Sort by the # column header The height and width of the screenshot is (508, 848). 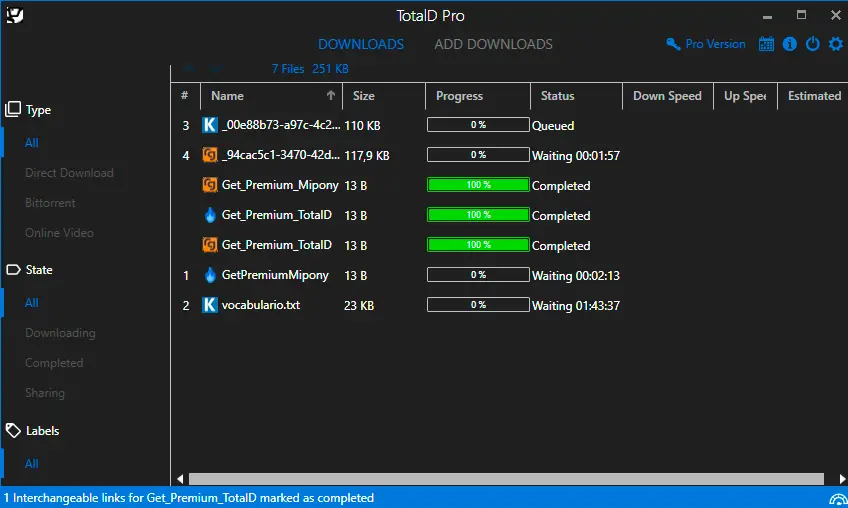tap(186, 96)
